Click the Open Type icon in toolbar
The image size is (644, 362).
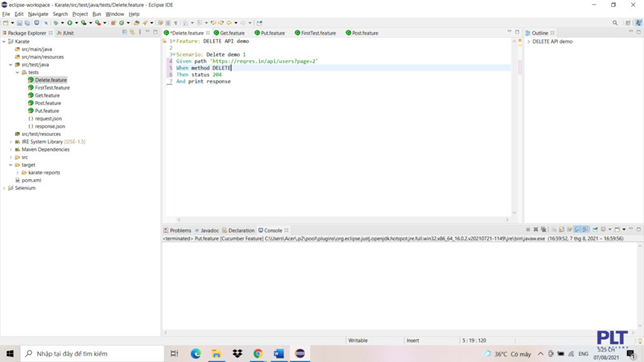pos(137,23)
